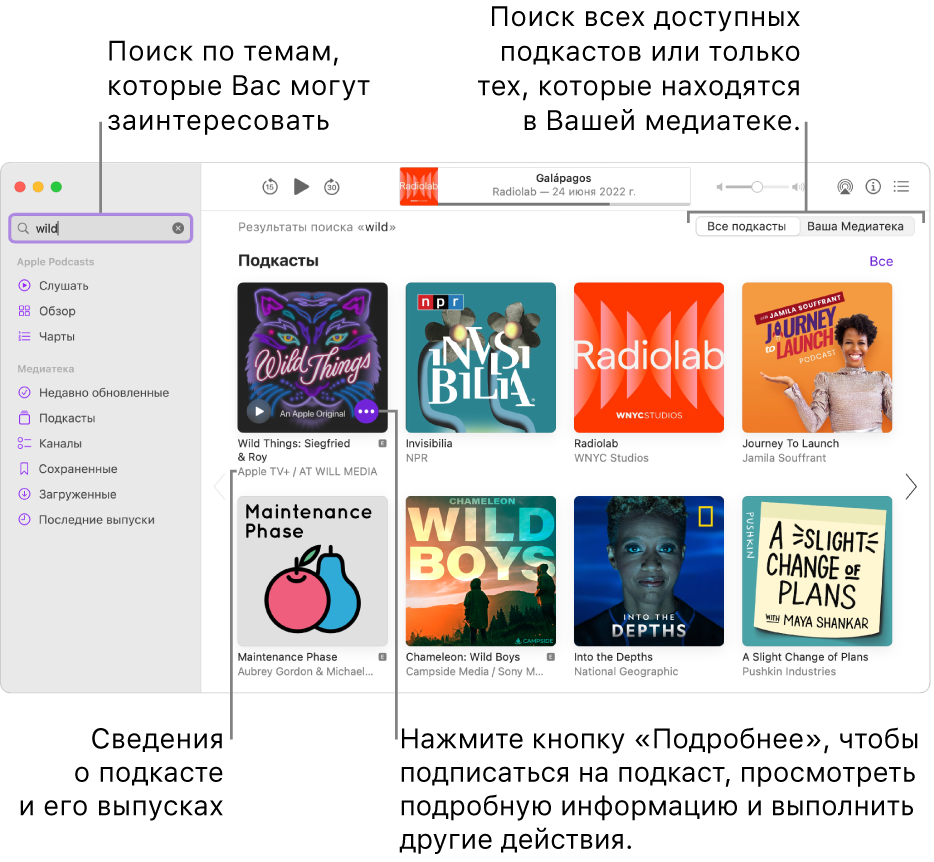This screenshot has height=862, width=934.
Task: Play Wild Things from artwork play button
Action: (259, 411)
